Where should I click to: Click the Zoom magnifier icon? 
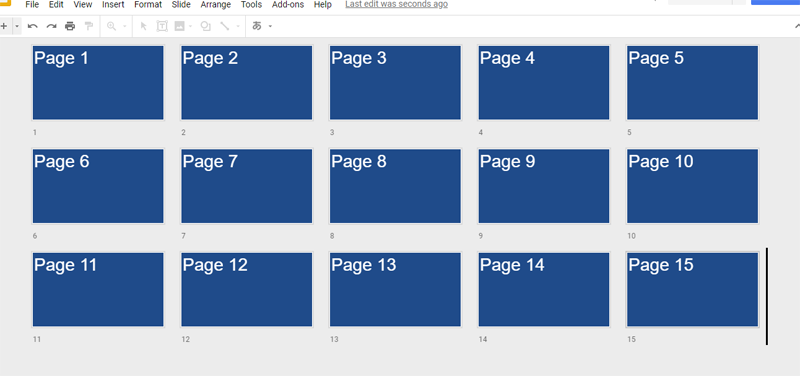[x=112, y=26]
